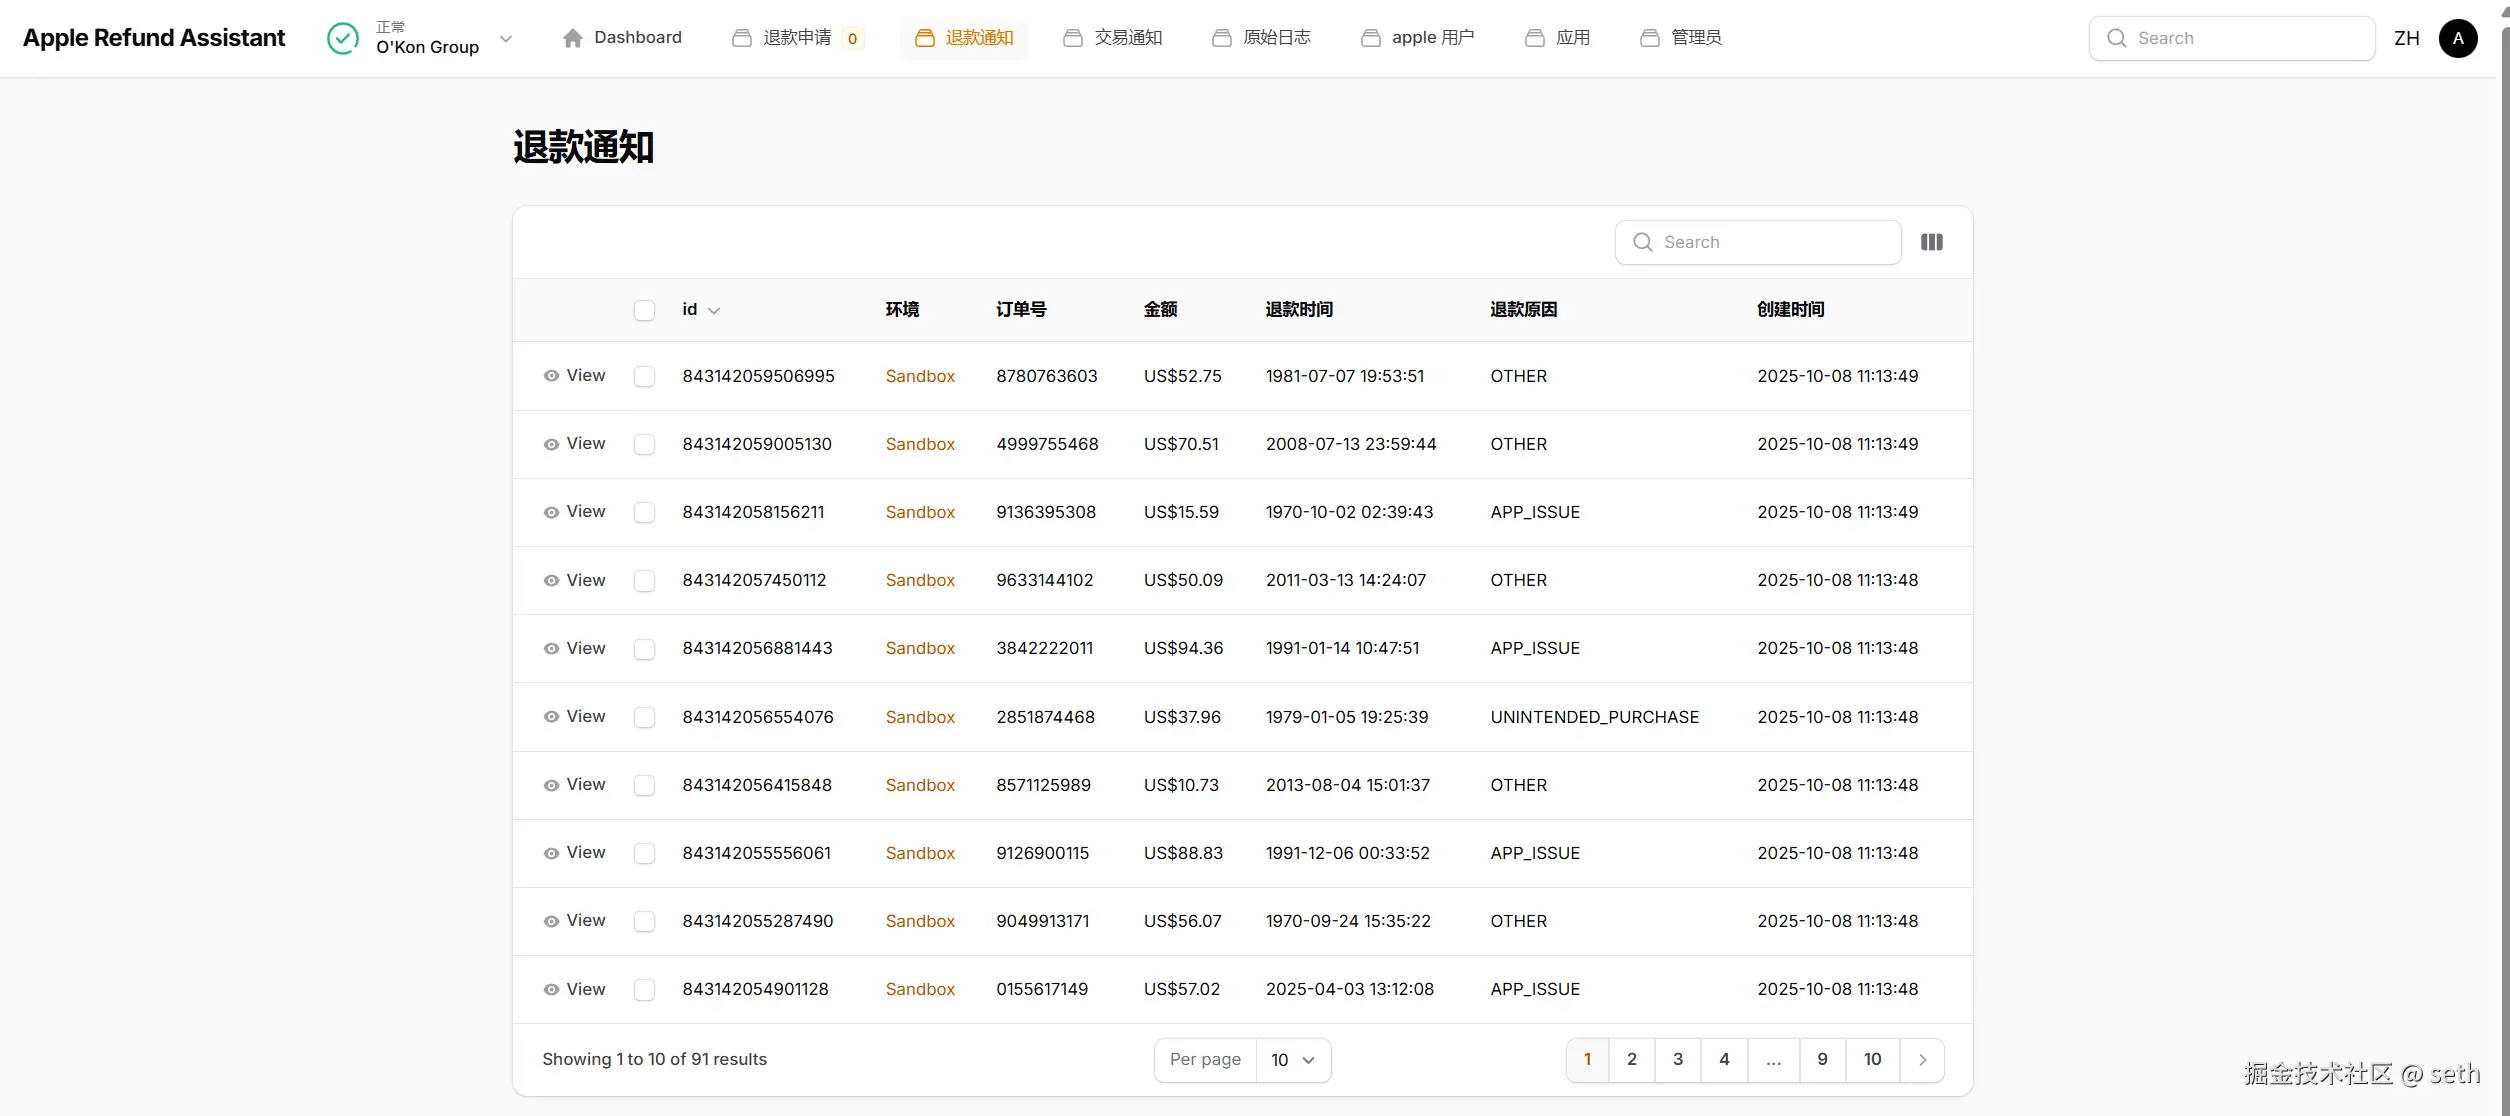Click the 原始日志 nav icon
The width and height of the screenshot is (2510, 1116).
click(x=1221, y=38)
